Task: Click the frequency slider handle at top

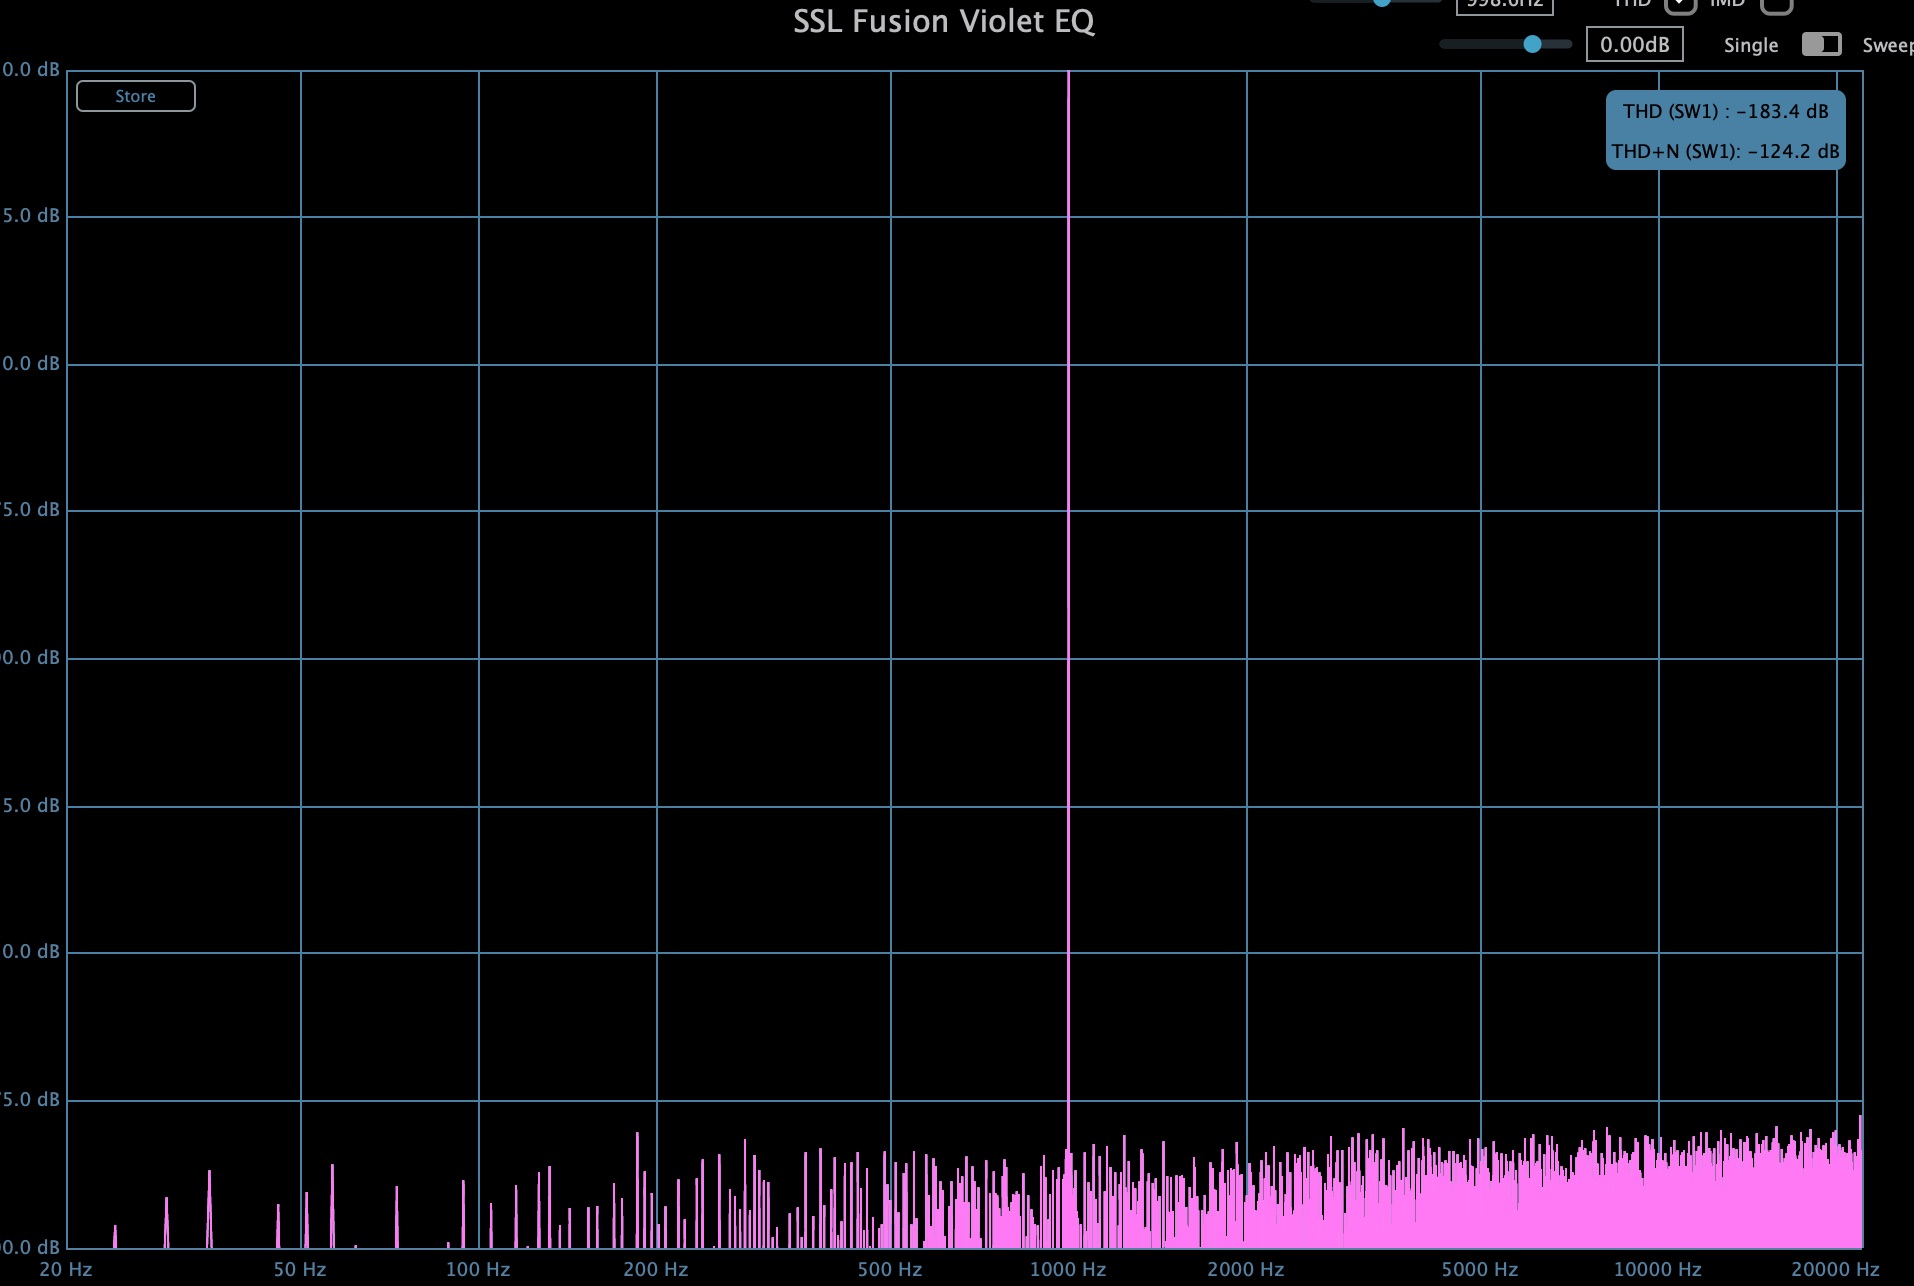Action: coord(1382,3)
